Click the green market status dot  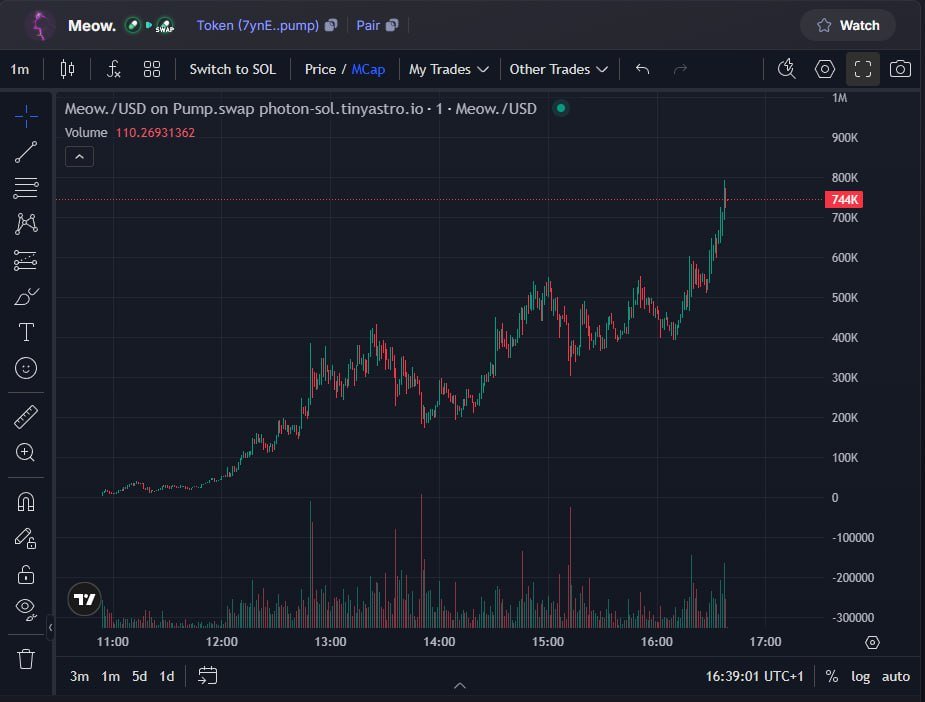pos(561,108)
